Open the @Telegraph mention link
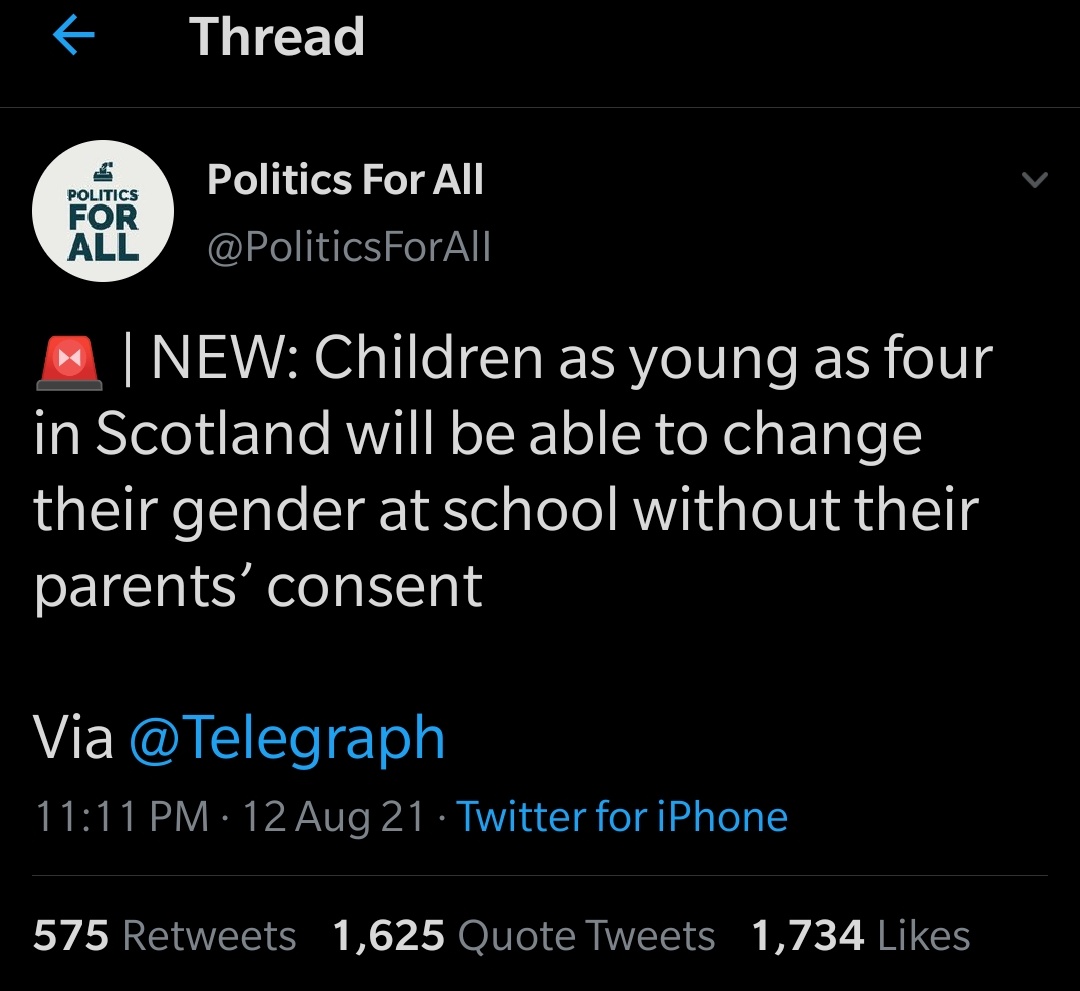Viewport: 1080px width, 991px height. tap(287, 738)
